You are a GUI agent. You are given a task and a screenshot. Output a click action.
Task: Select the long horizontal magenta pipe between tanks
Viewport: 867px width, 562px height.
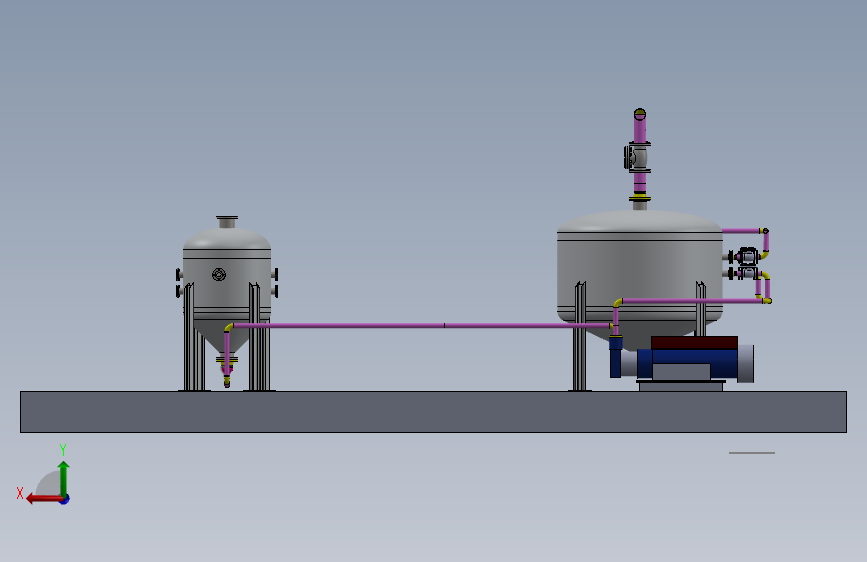click(x=420, y=326)
